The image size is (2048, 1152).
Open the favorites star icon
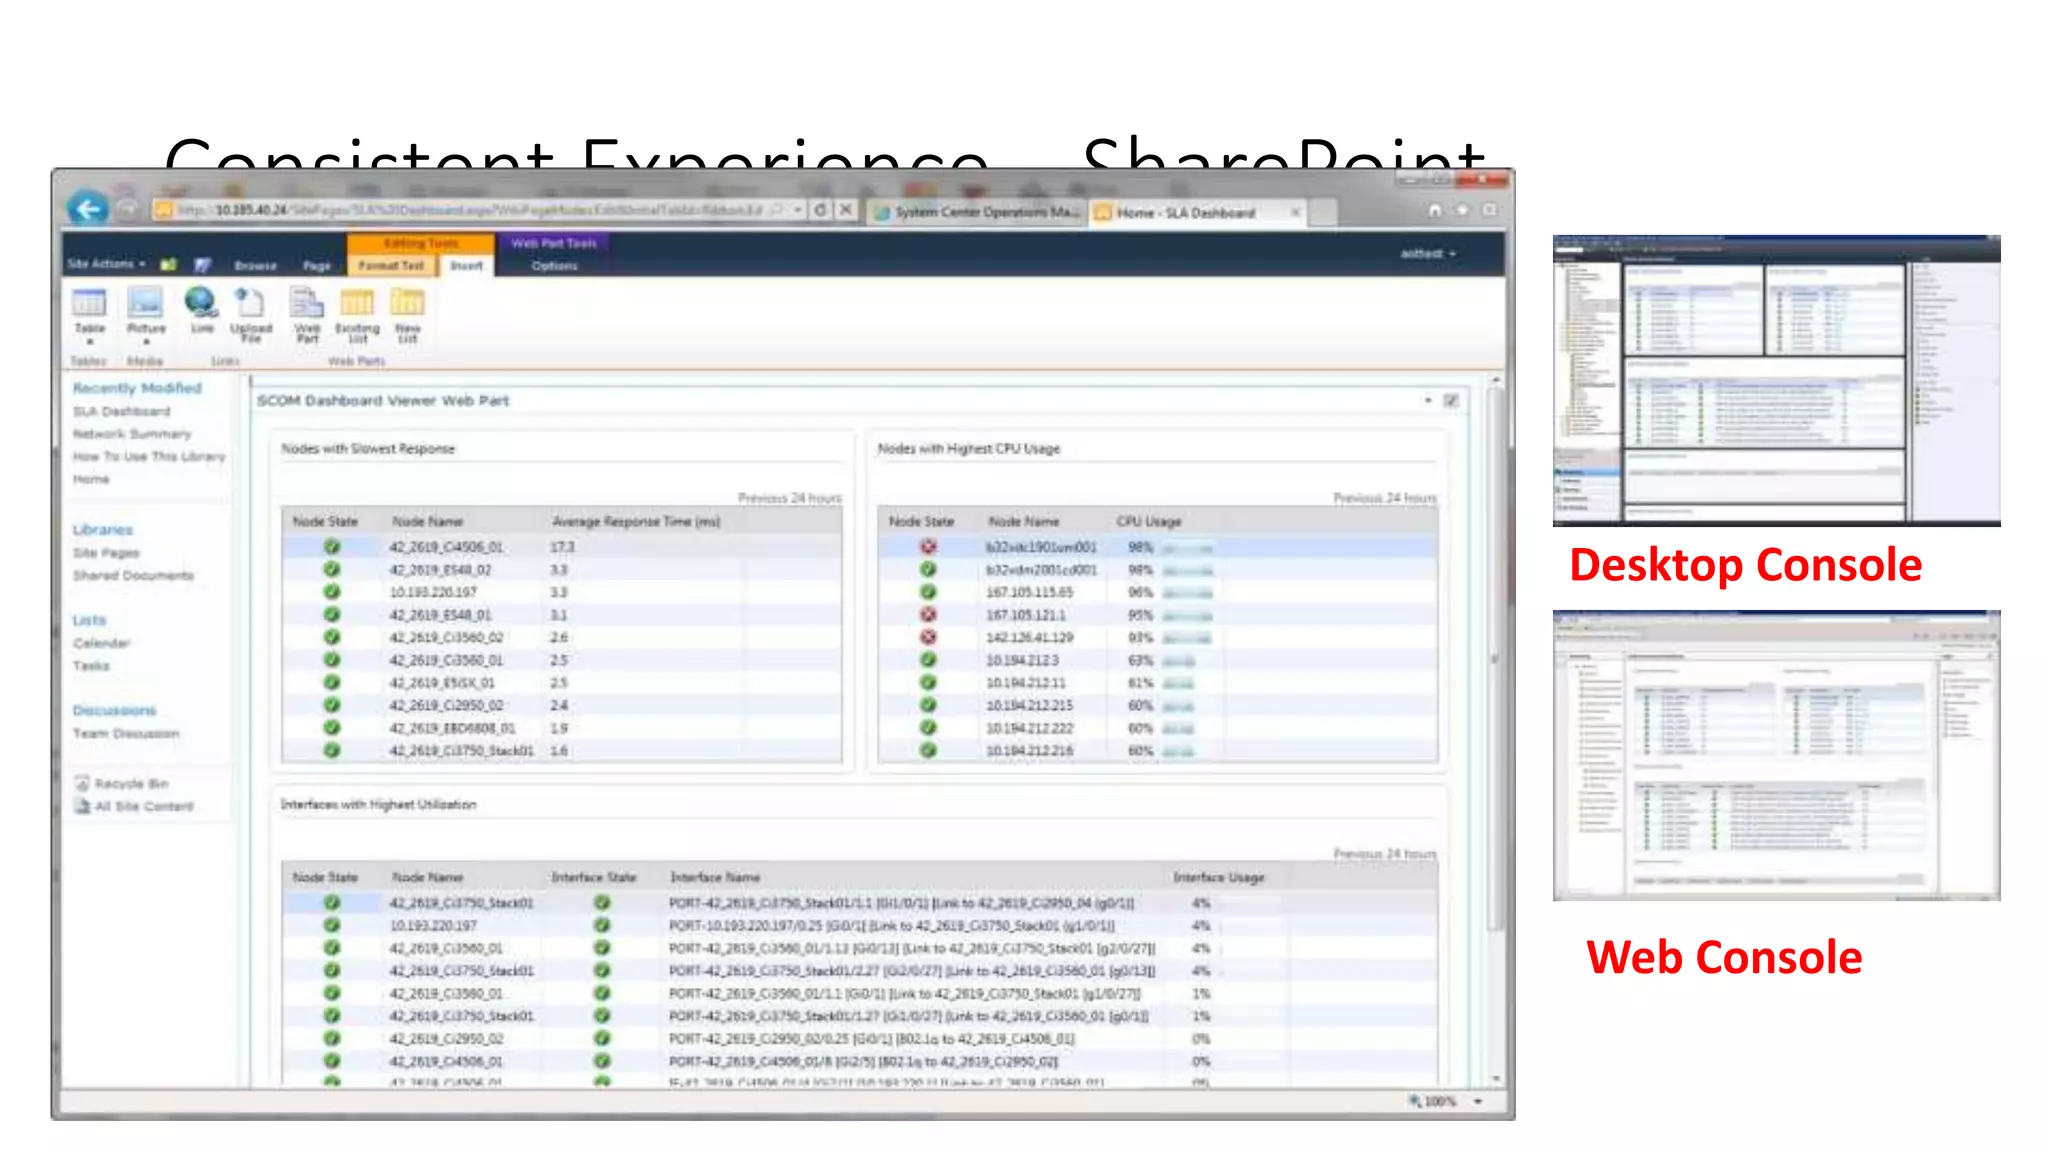(x=1462, y=210)
